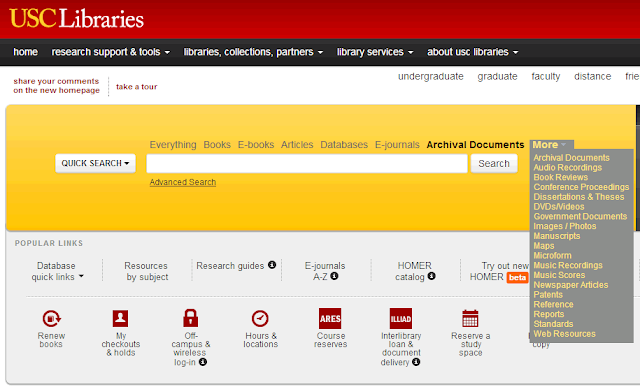
Task: Select the Databases search tab
Action: point(344,145)
